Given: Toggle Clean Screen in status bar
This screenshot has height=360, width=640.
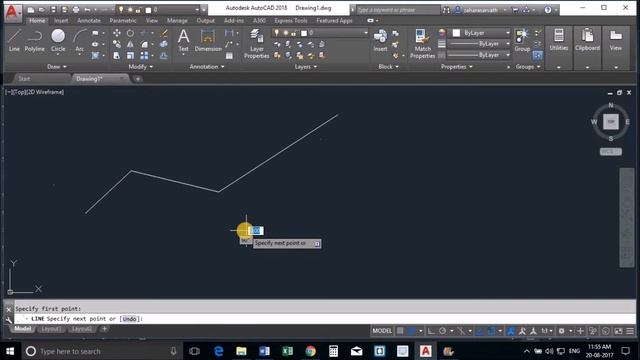Looking at the screenshot, I should [x=619, y=331].
